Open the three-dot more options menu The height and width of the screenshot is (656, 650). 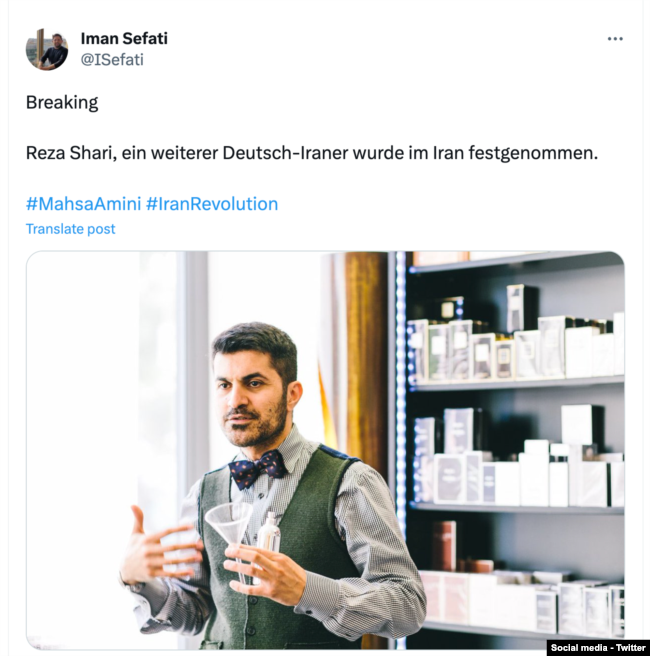[x=615, y=39]
